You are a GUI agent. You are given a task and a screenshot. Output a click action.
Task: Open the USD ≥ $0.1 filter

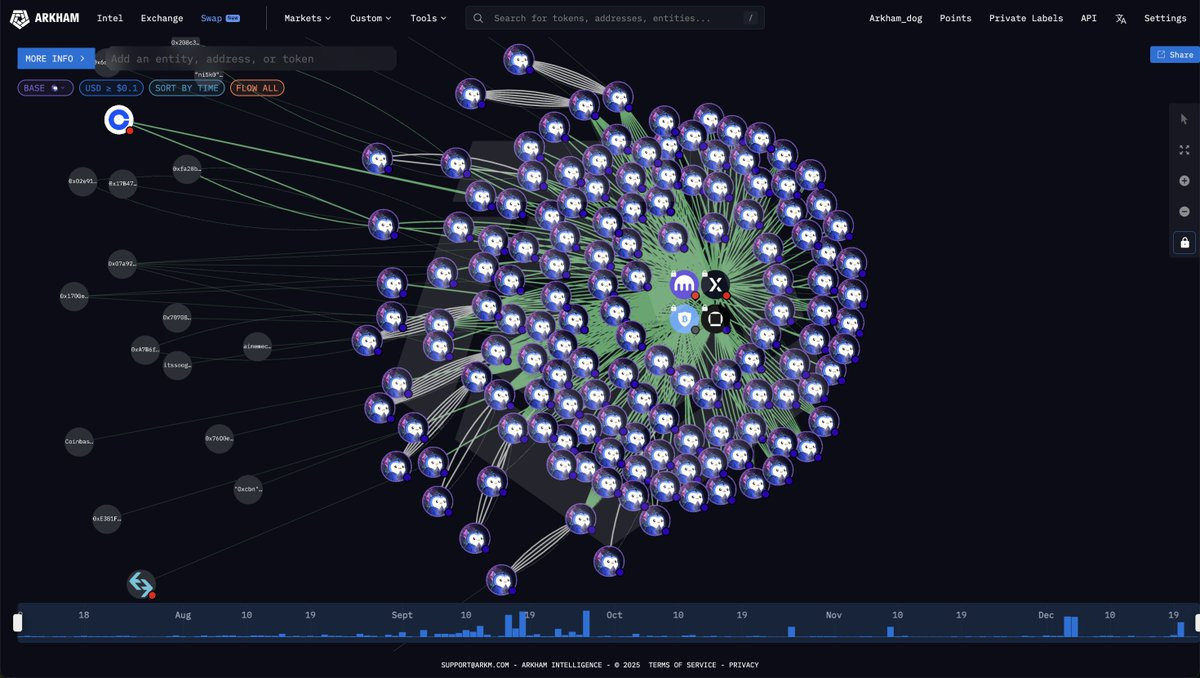[111, 88]
